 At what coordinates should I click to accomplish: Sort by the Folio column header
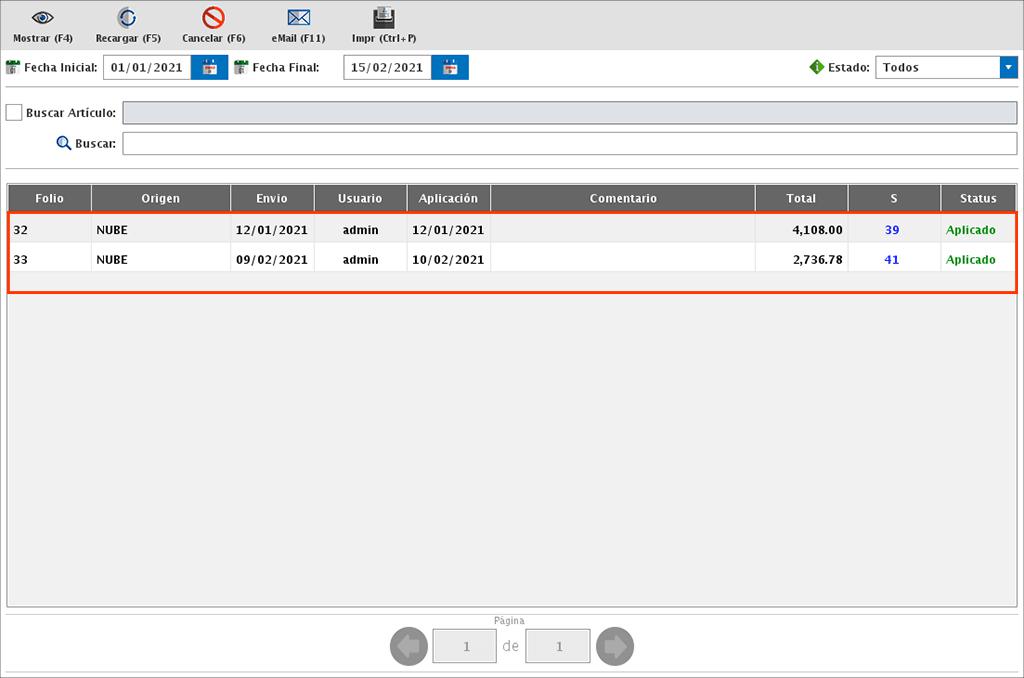[x=49, y=198]
